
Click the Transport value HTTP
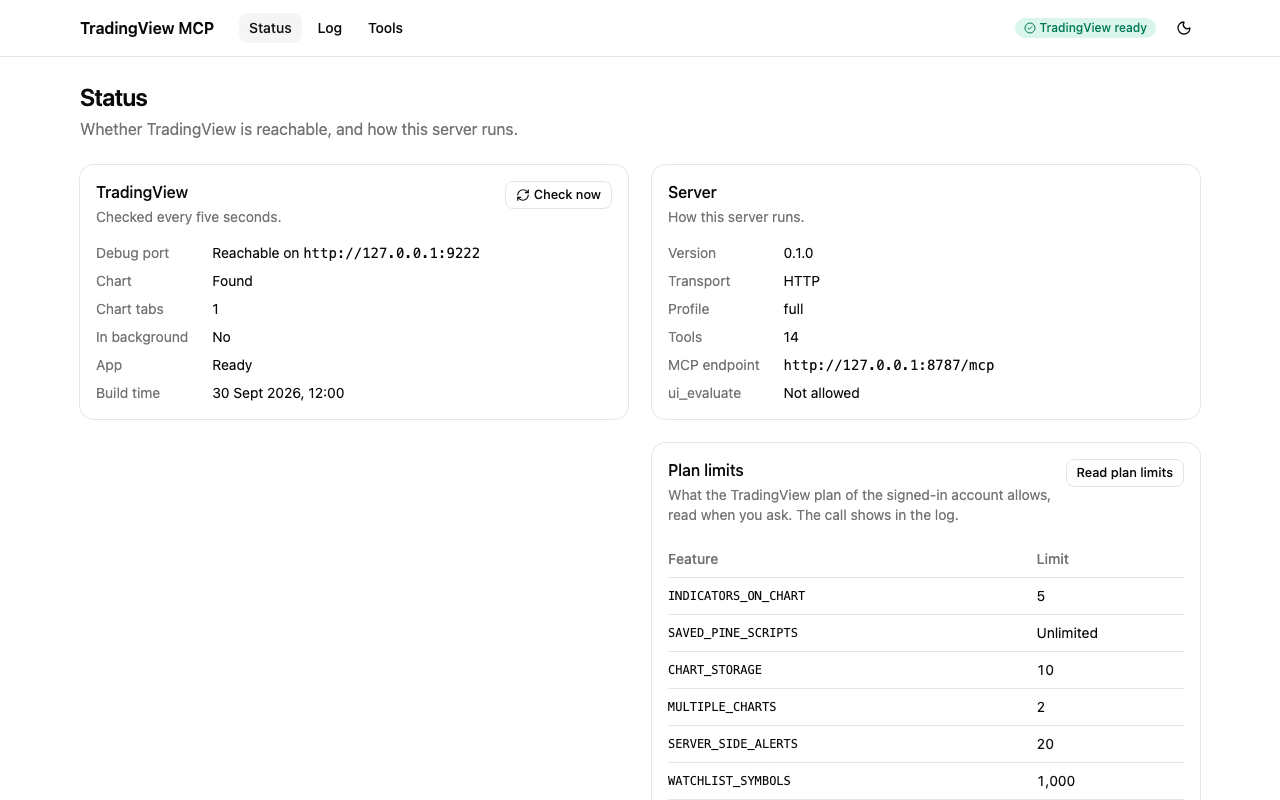click(x=802, y=281)
